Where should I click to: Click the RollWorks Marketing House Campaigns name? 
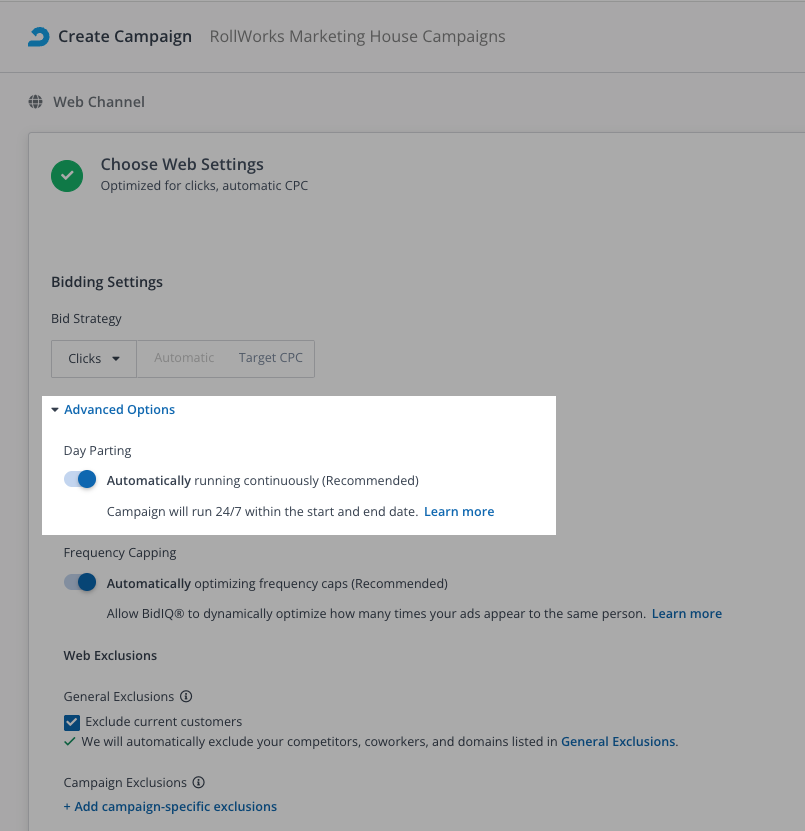tap(357, 37)
